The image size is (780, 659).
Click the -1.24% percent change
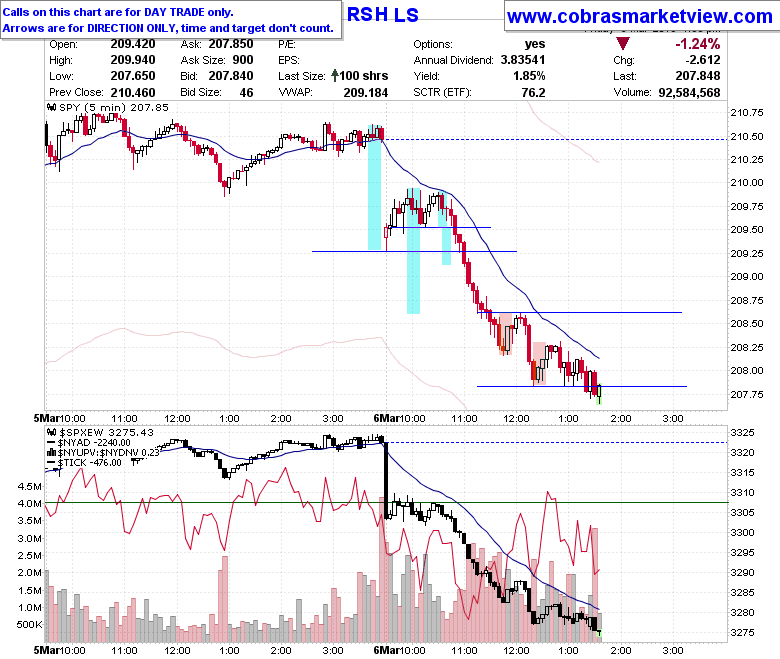697,44
